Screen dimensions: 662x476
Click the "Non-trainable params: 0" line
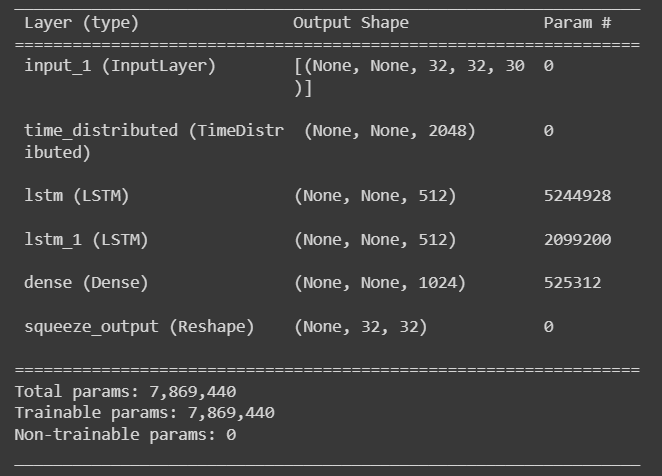(125, 434)
